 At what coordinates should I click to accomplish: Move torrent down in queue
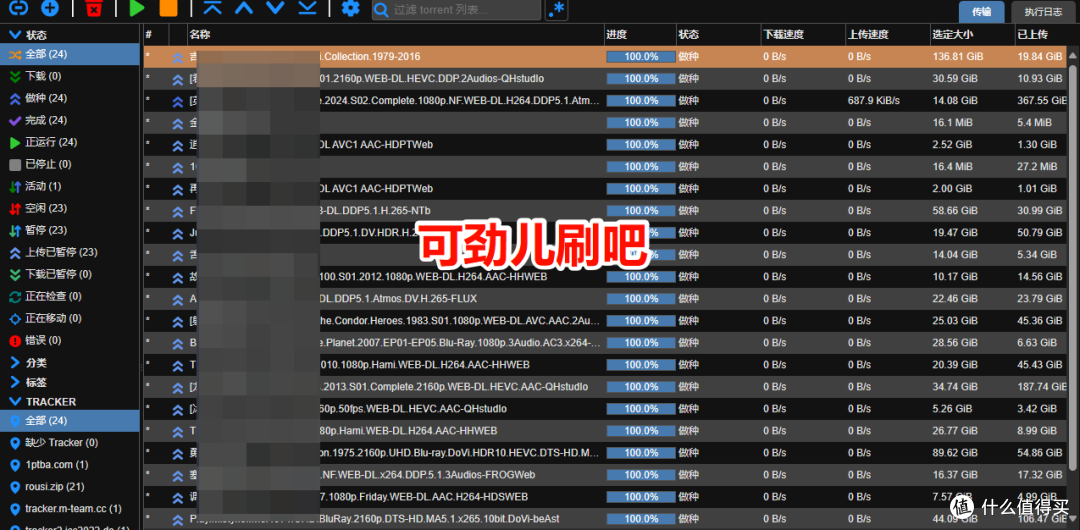(276, 8)
